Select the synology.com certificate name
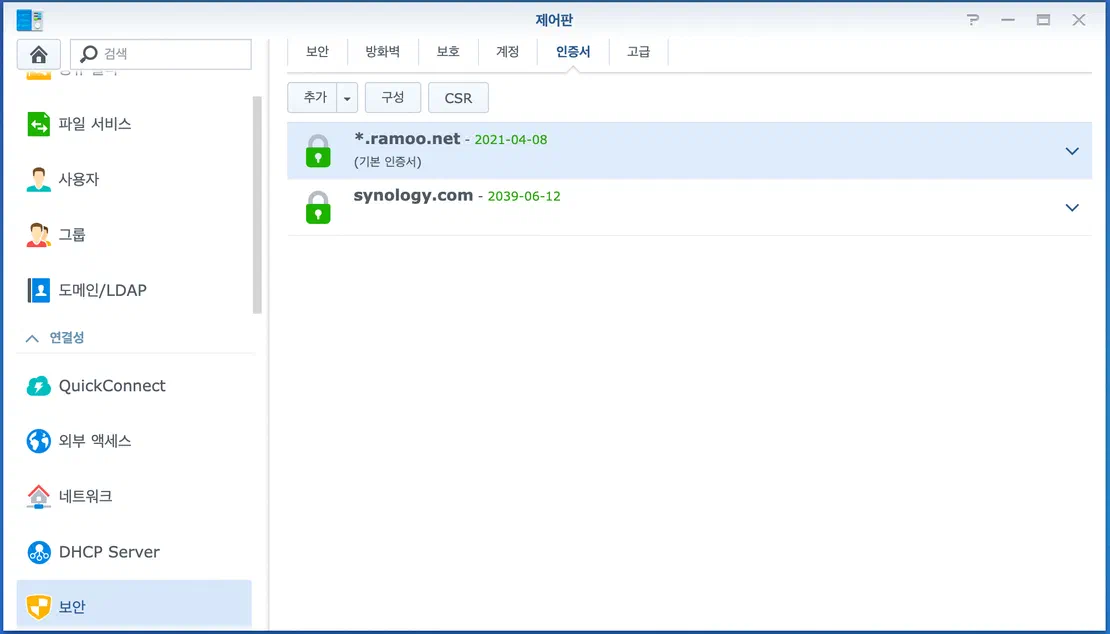The image size is (1110, 634). [413, 195]
